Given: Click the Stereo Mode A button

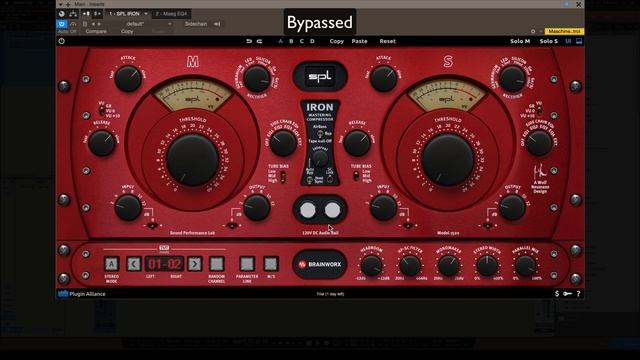Looking at the screenshot, I should (111, 264).
